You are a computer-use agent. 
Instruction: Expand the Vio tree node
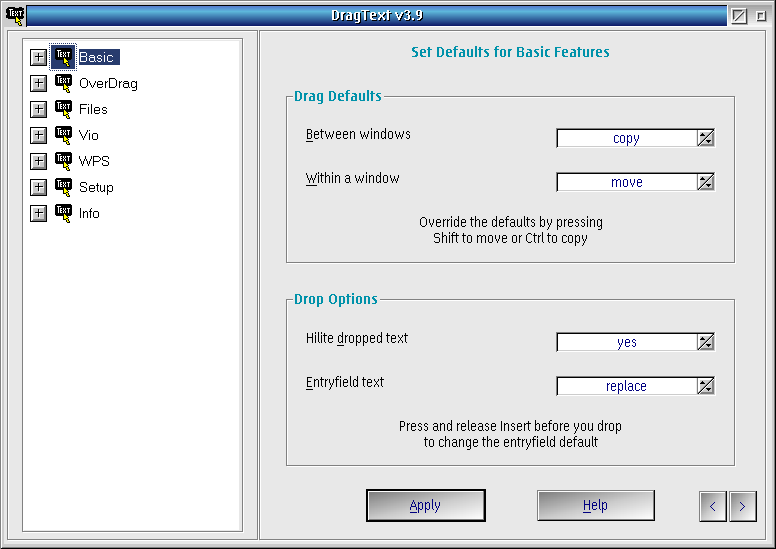39,135
